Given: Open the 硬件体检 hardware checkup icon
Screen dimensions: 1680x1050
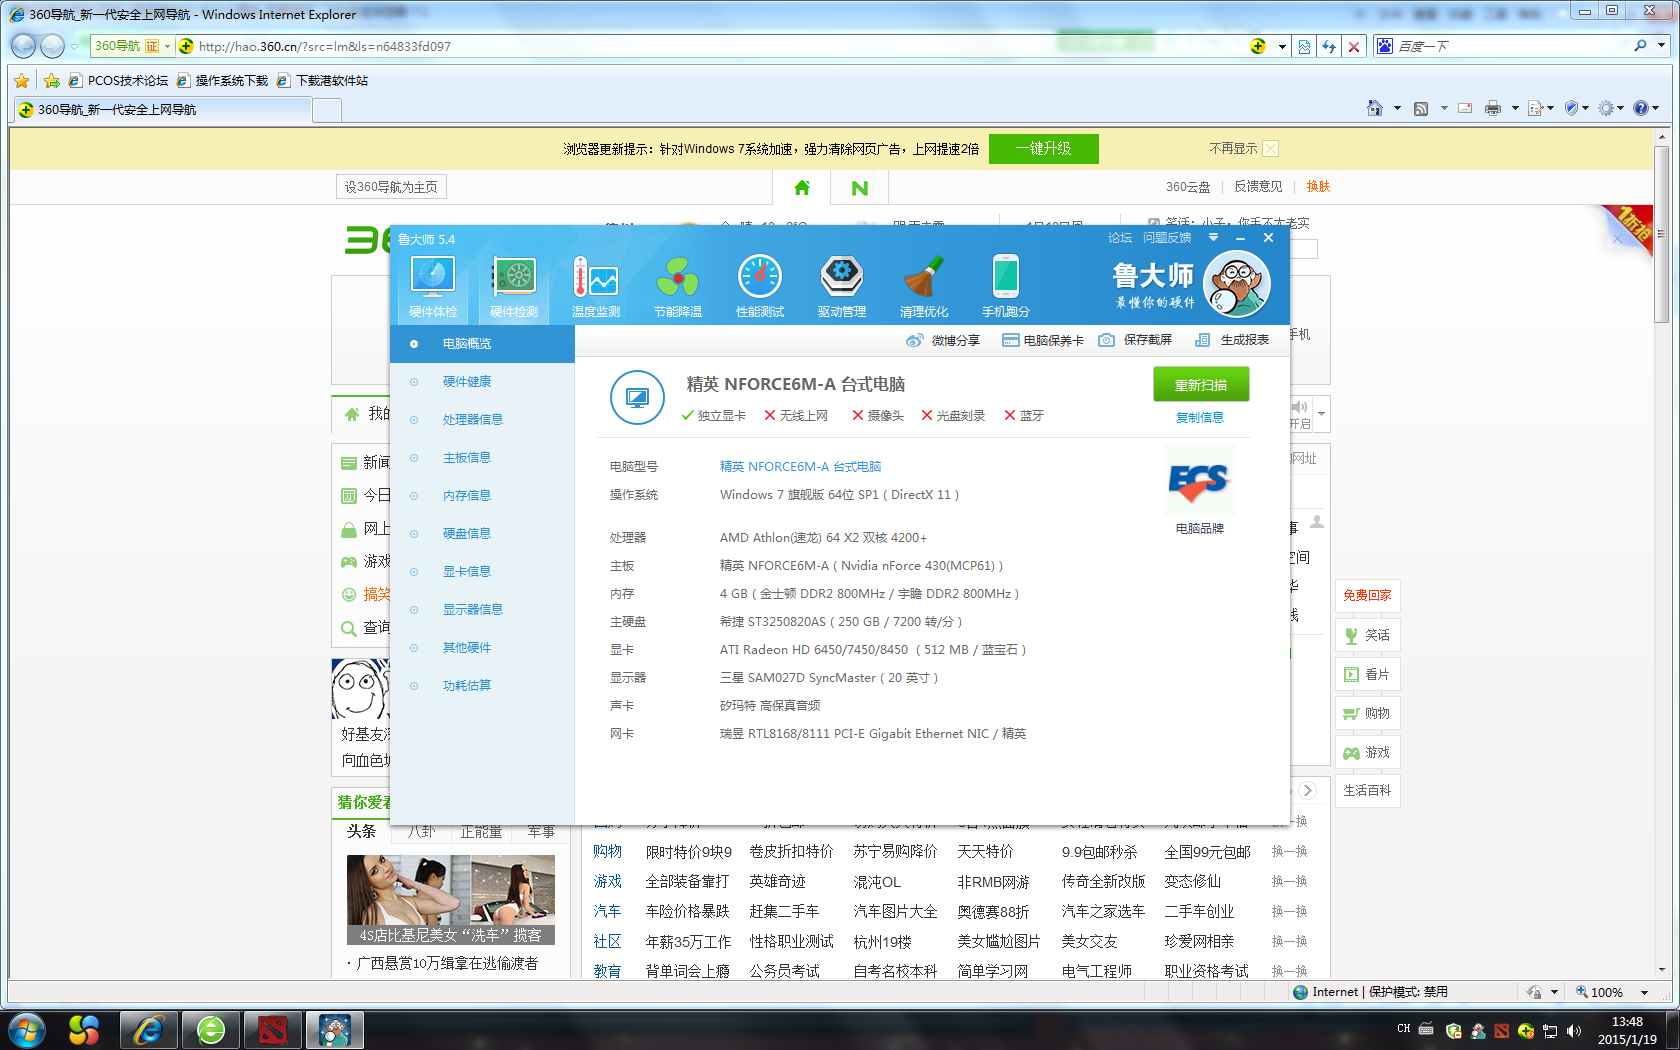Looking at the screenshot, I should tap(433, 287).
